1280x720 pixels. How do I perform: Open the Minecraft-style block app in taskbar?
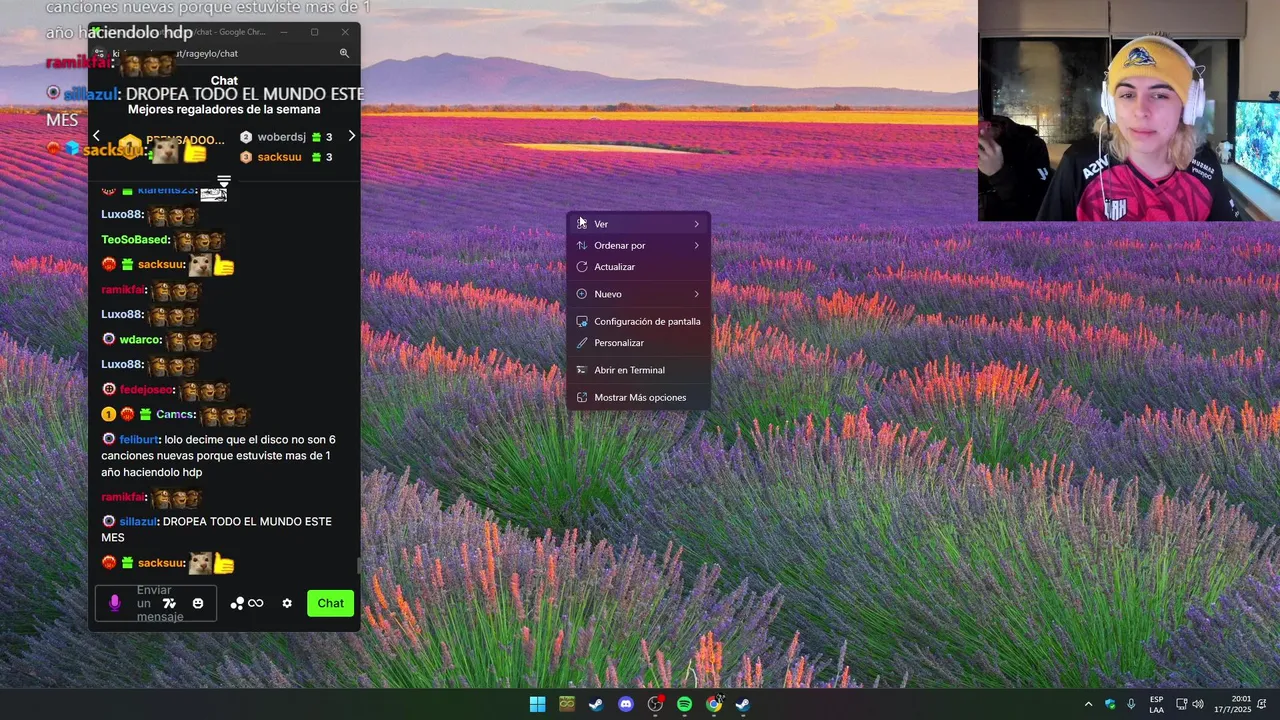(x=567, y=704)
